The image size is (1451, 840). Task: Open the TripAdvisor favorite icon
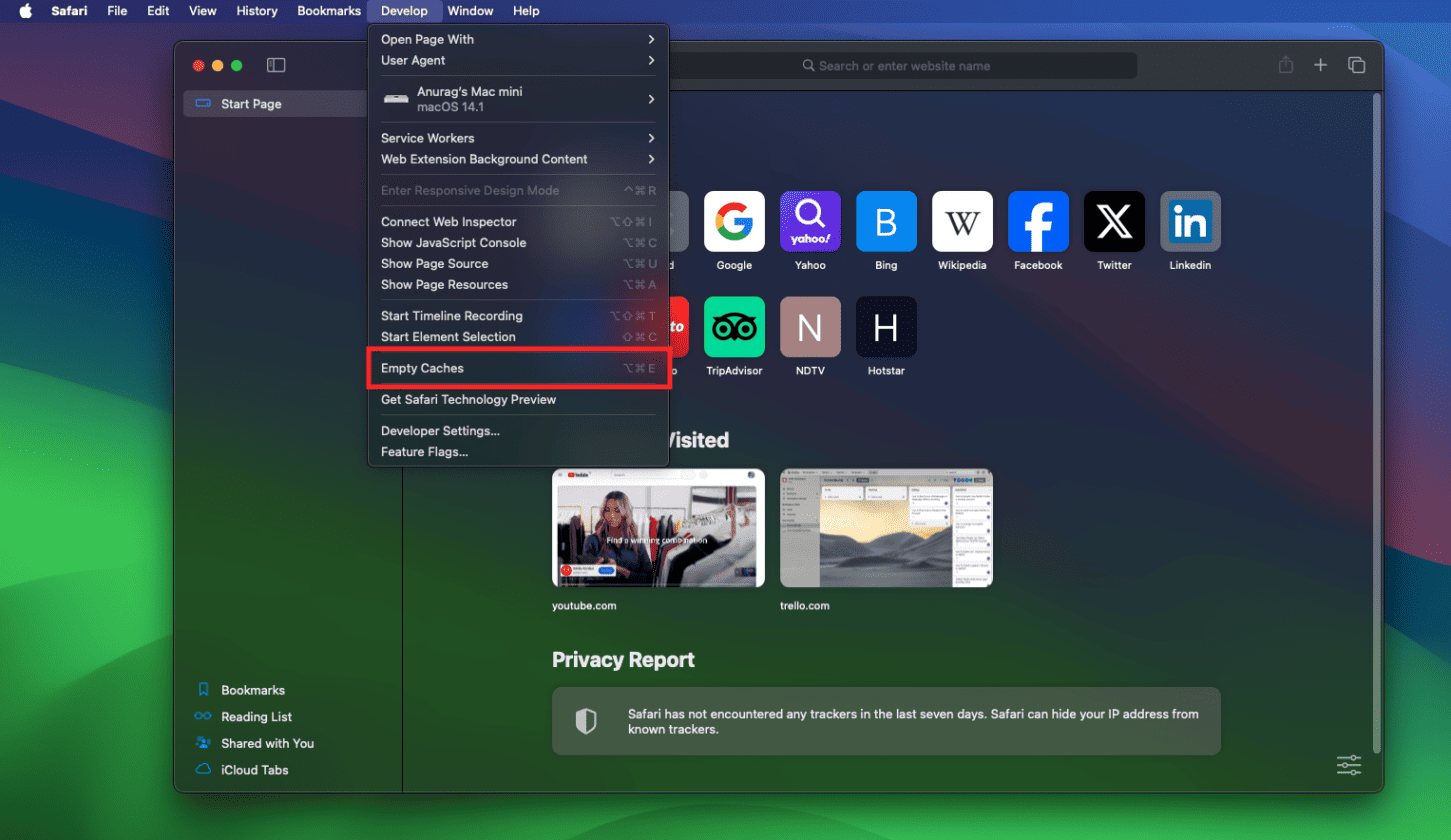734,327
